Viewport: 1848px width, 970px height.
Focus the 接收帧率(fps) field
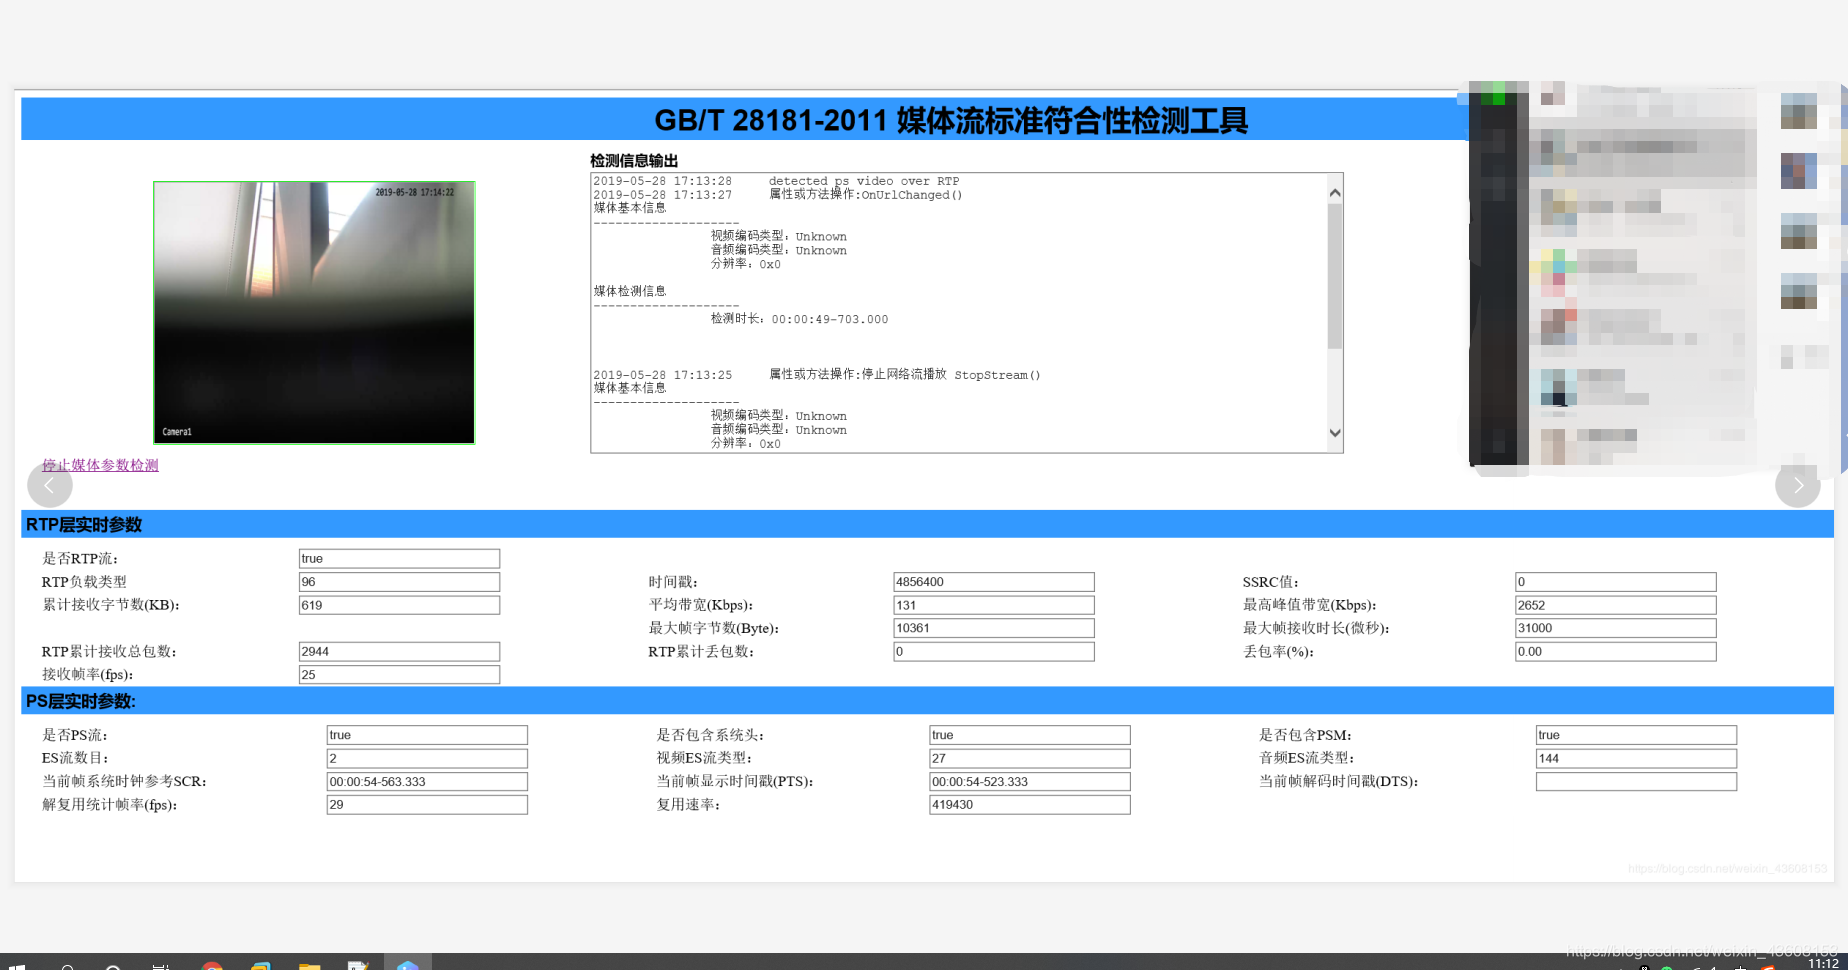399,675
